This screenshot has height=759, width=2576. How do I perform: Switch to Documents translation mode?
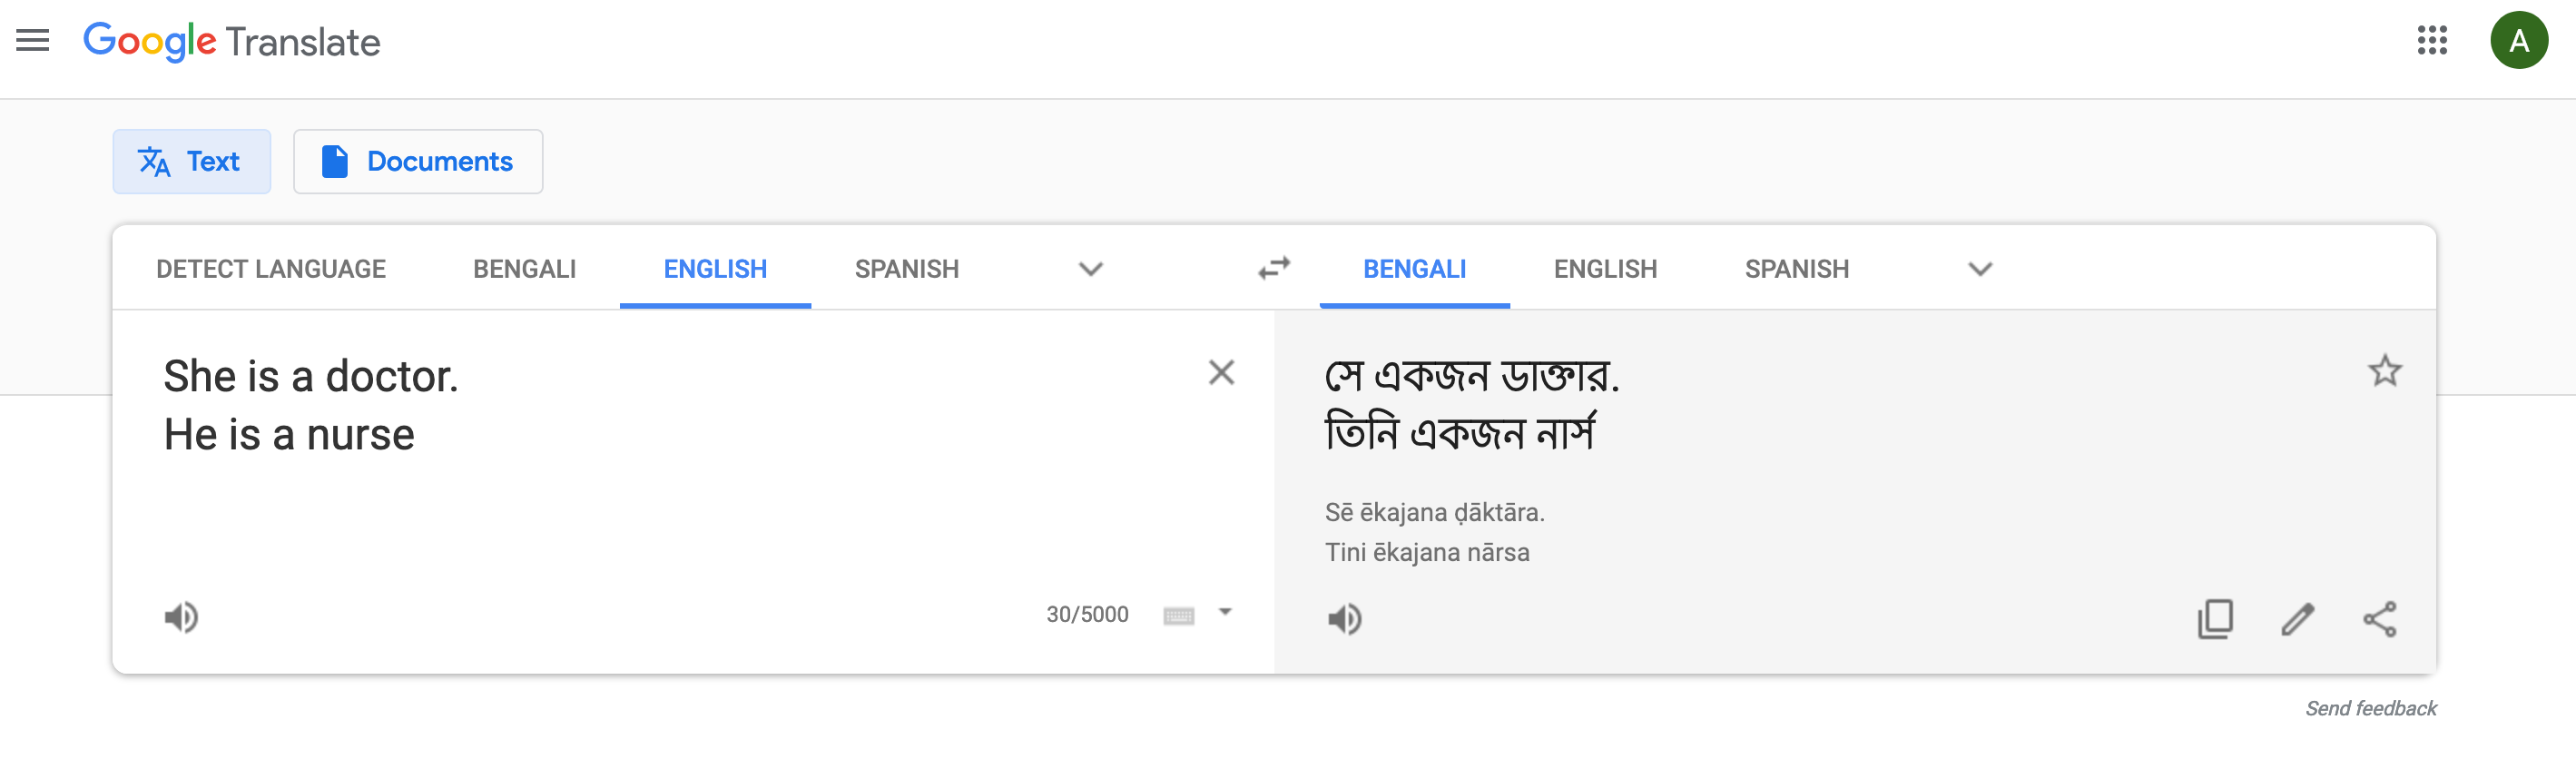pyautogui.click(x=418, y=161)
